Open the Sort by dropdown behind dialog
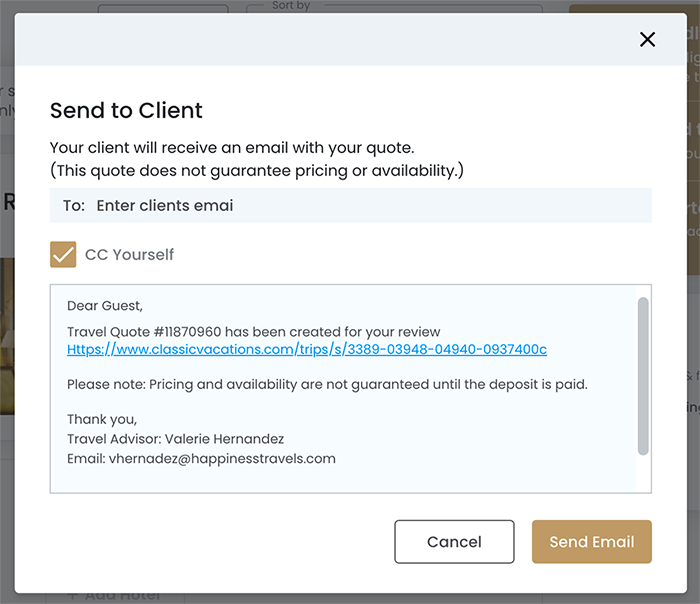This screenshot has height=604, width=700. (x=393, y=9)
